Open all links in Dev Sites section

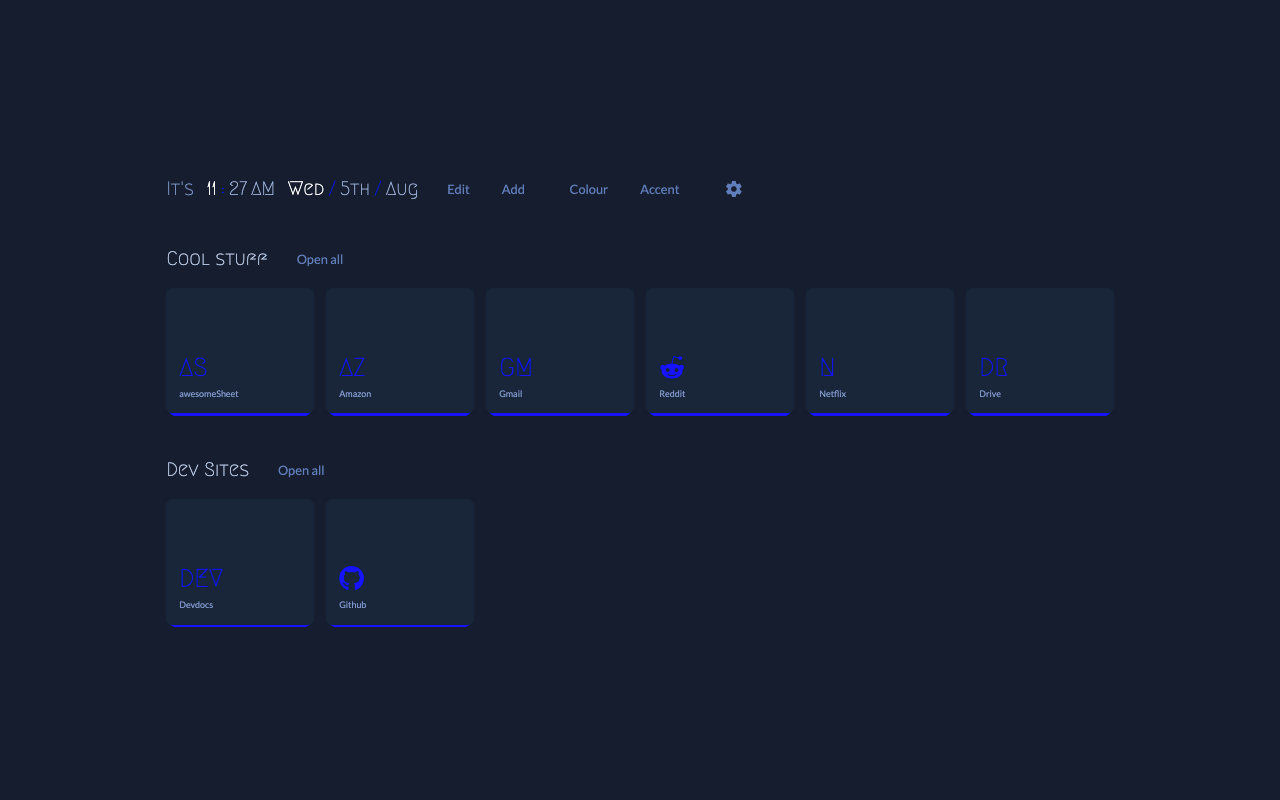coord(301,470)
